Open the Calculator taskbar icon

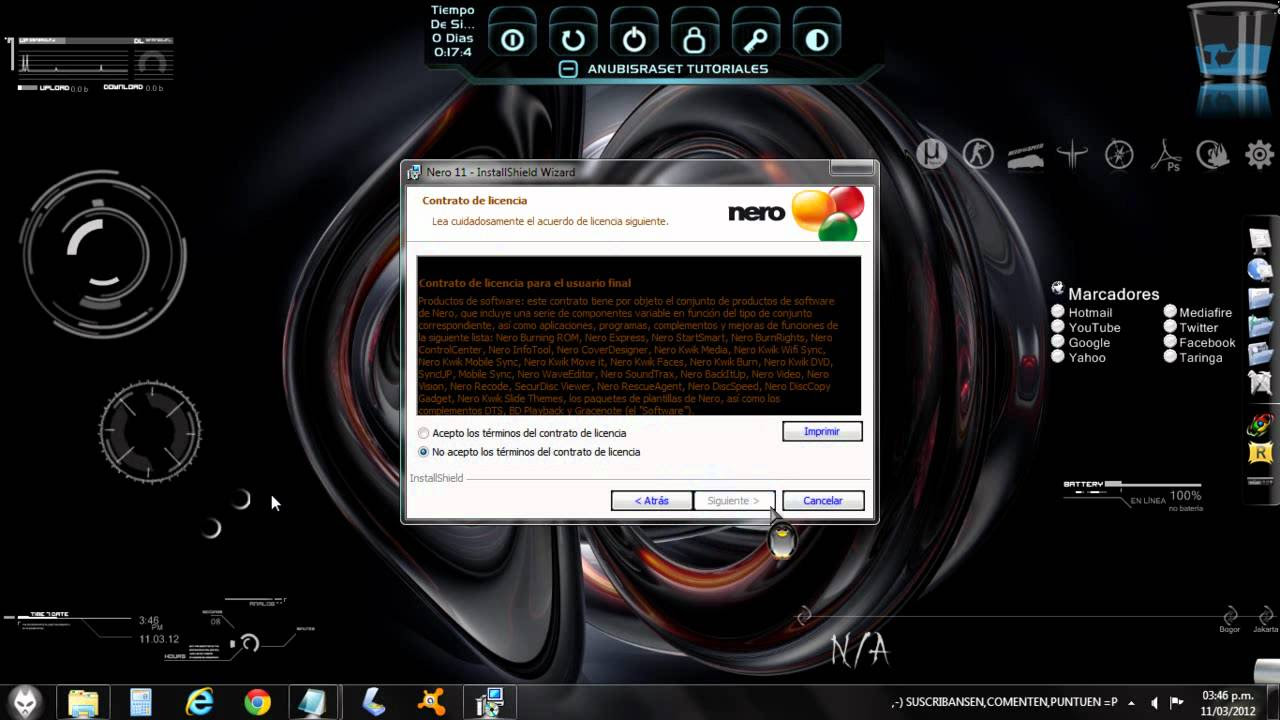coord(141,703)
